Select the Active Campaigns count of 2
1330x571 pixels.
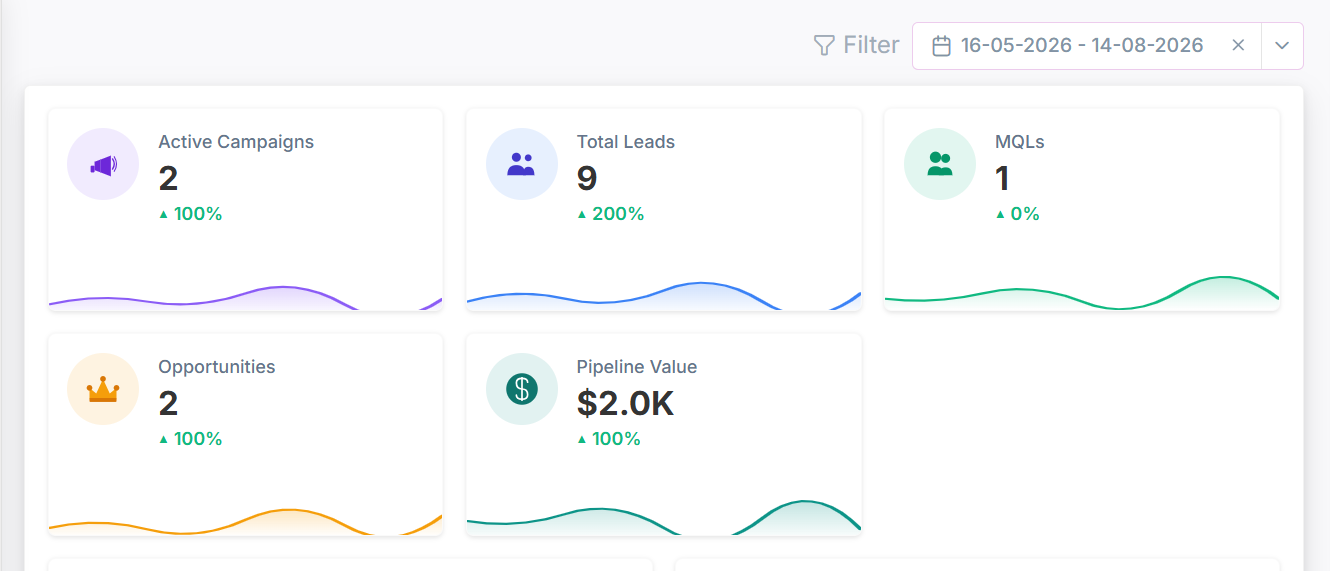coord(168,178)
